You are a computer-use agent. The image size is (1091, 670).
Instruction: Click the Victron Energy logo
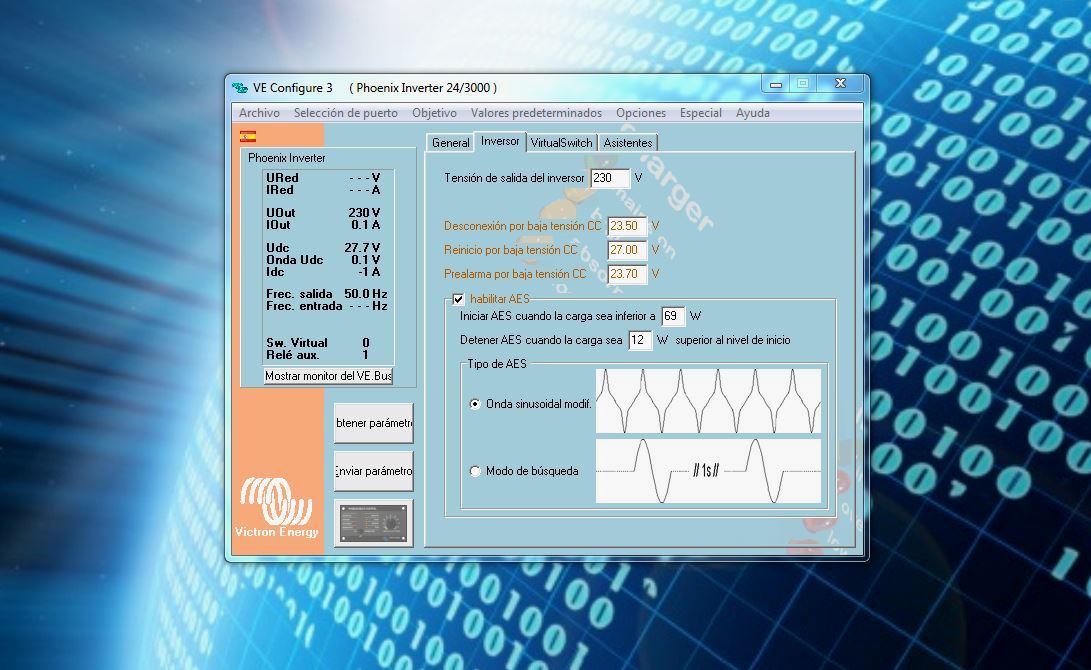tap(277, 507)
